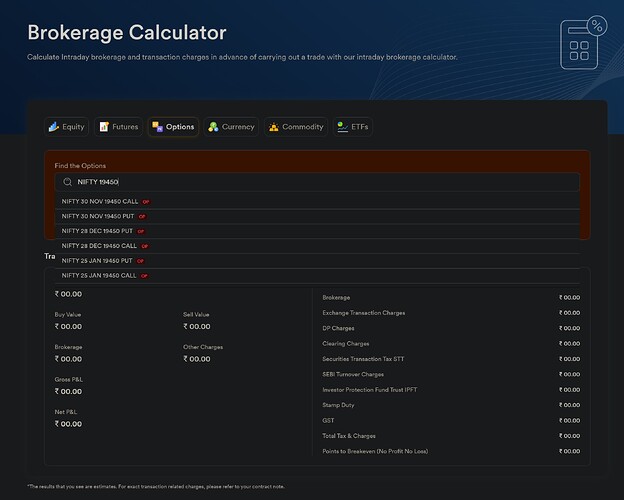
Task: Click Investor Protection Fund Trust IPFT label
Action: pos(370,390)
